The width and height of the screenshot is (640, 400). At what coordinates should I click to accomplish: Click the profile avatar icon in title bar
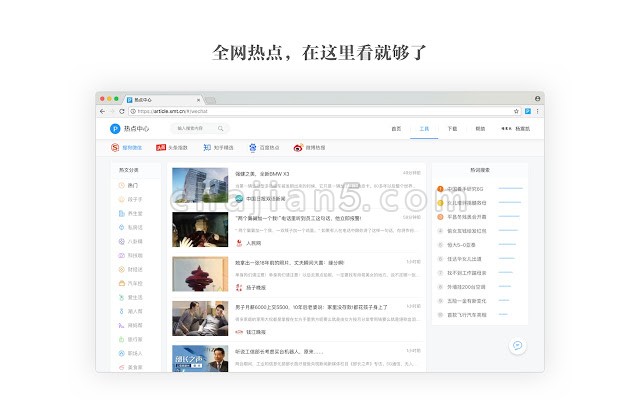coord(538,98)
